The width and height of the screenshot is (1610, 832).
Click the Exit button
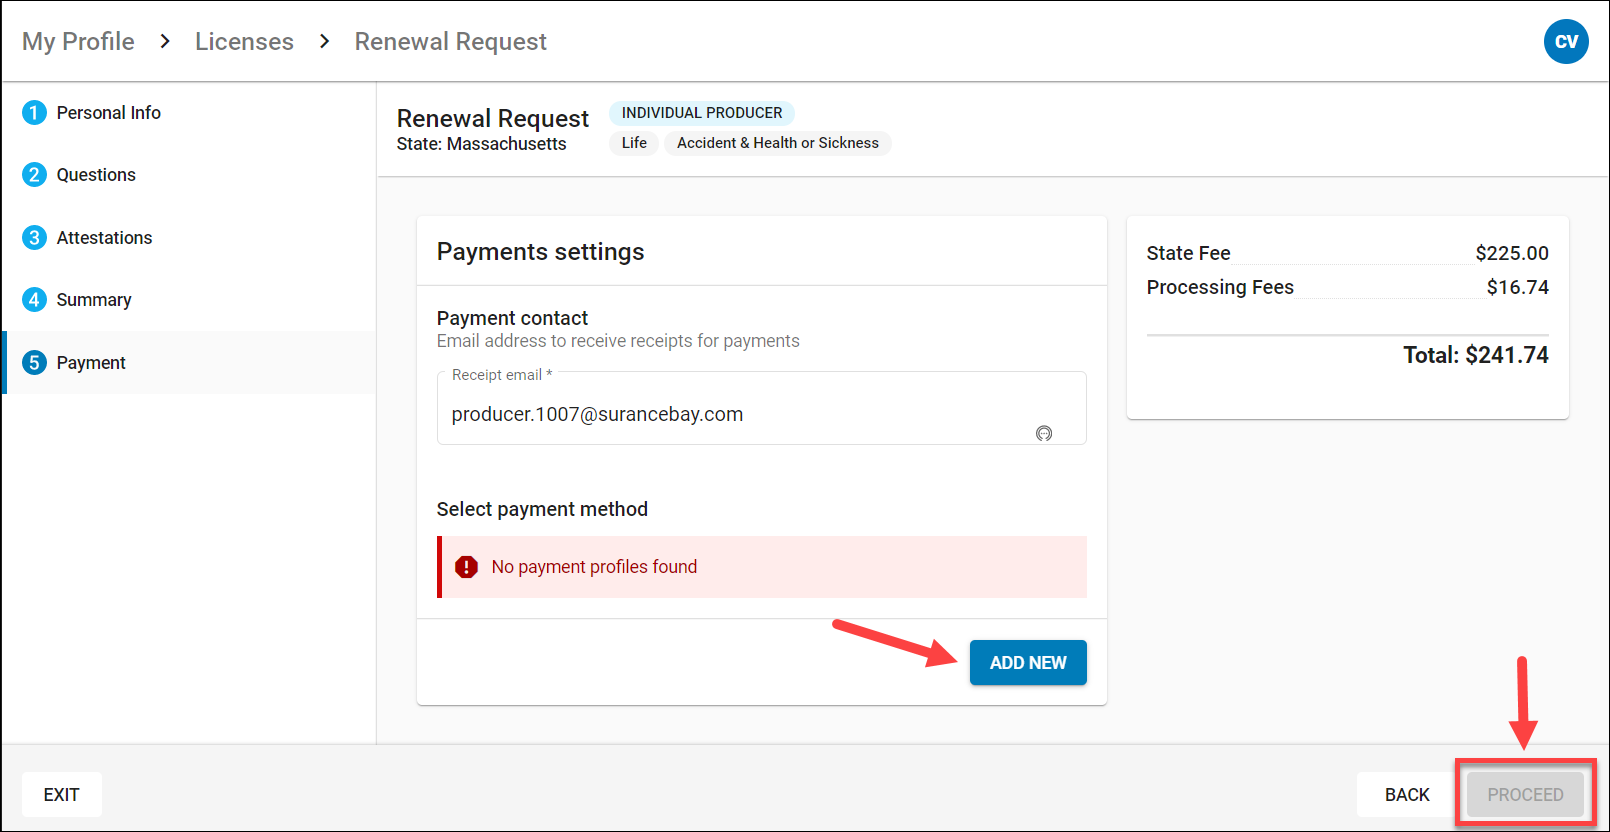(x=61, y=794)
